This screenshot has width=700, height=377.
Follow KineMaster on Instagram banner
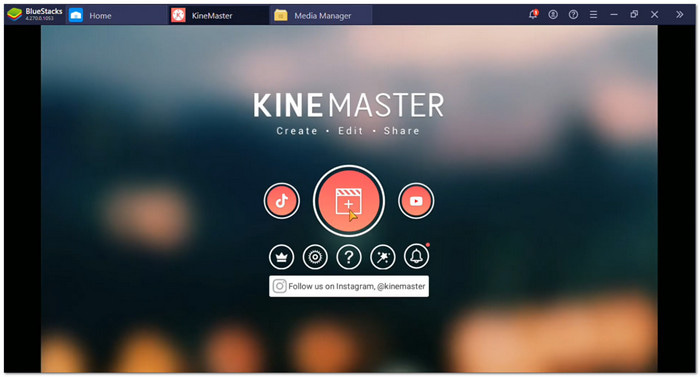[x=349, y=286]
